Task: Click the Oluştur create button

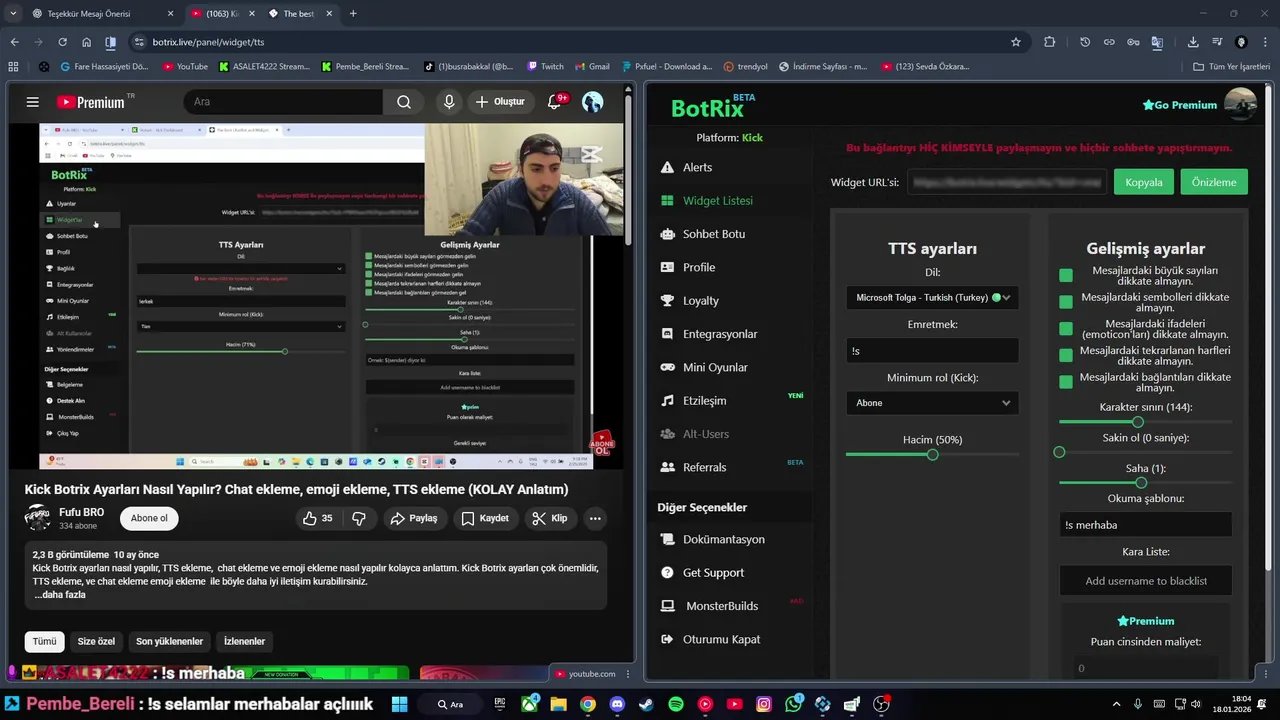Action: [x=500, y=102]
